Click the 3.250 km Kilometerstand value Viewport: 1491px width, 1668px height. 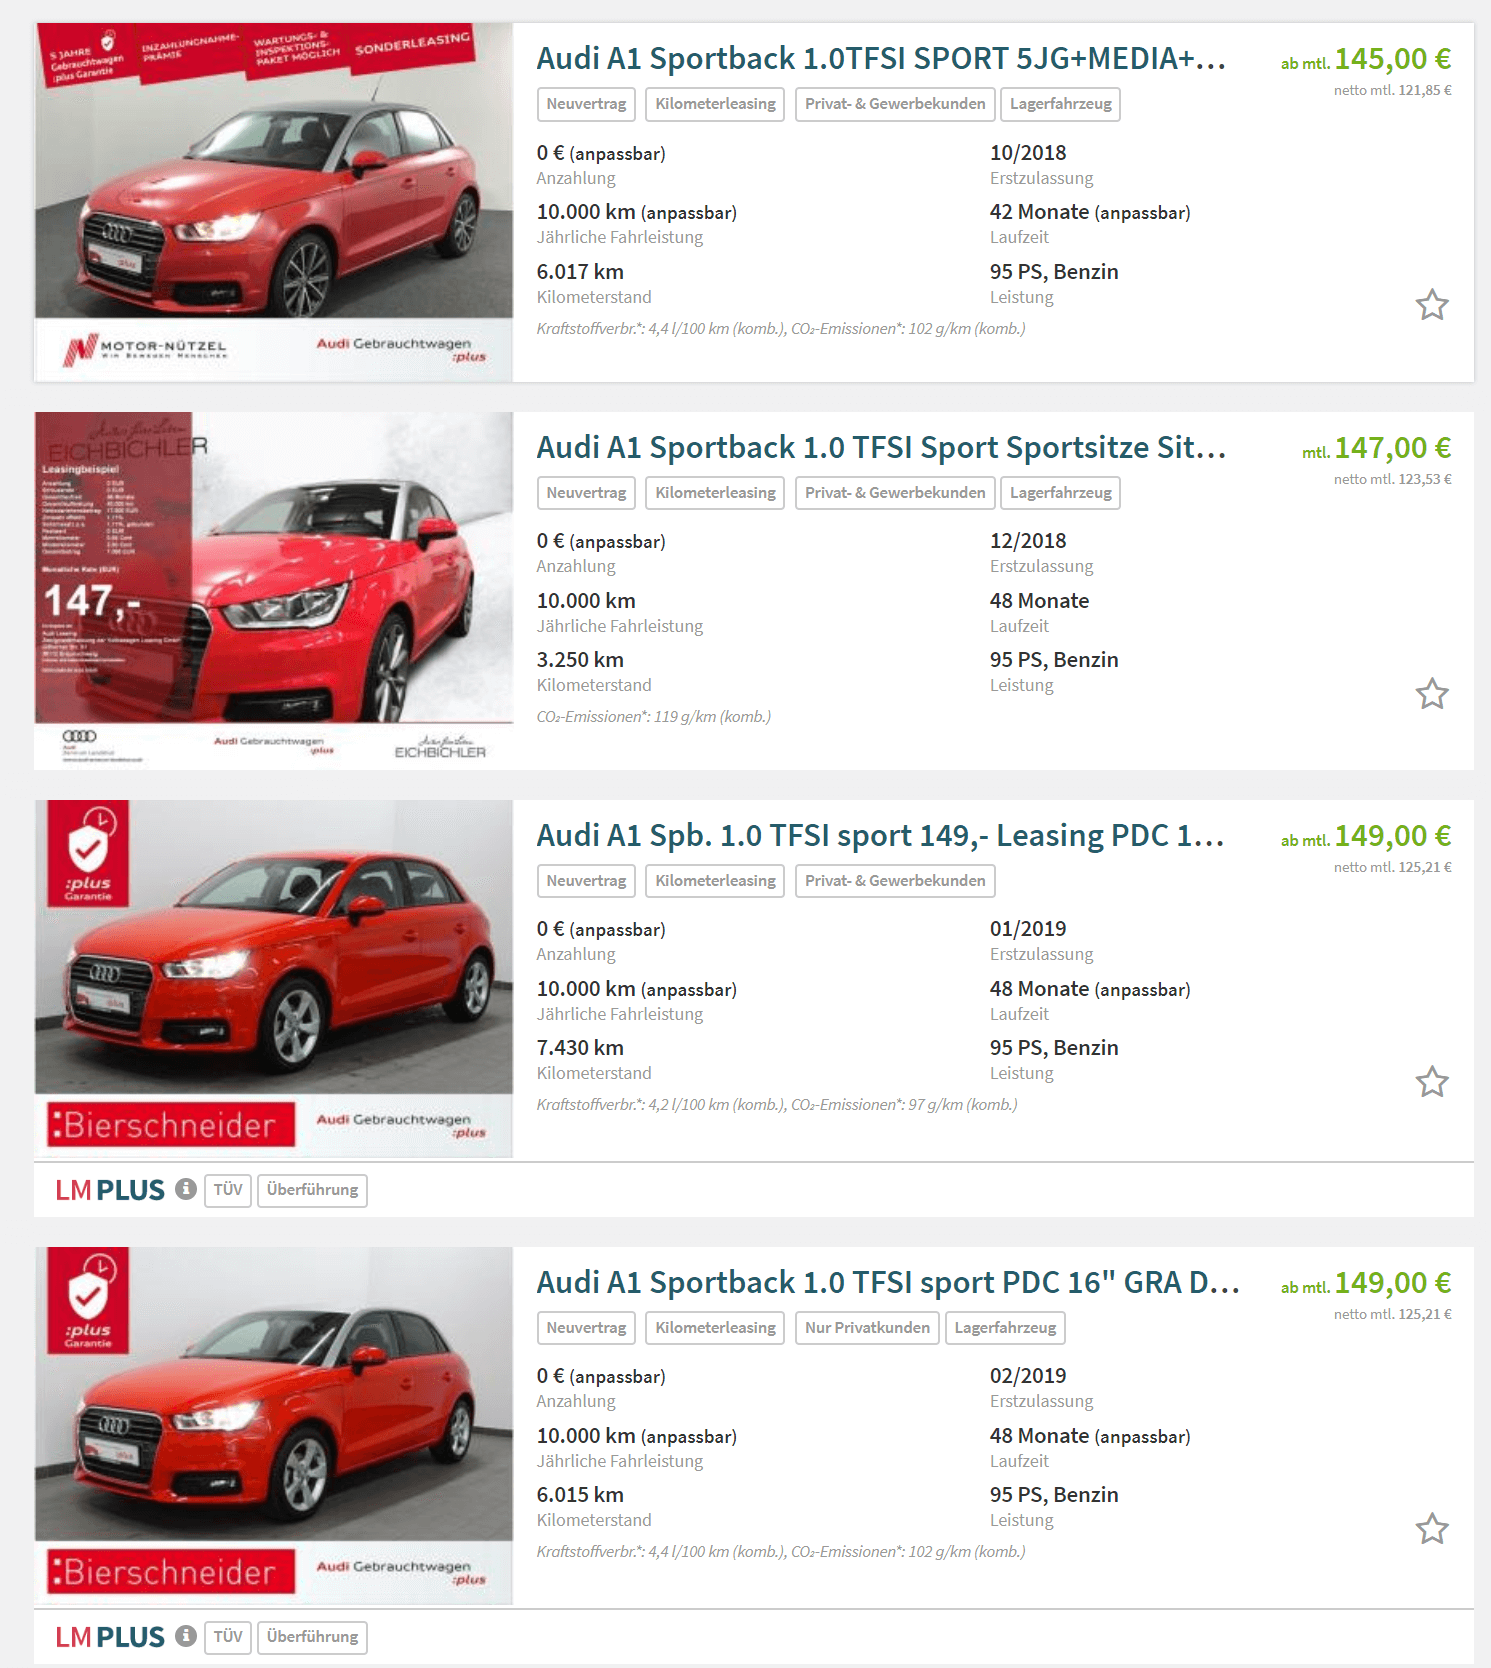580,660
